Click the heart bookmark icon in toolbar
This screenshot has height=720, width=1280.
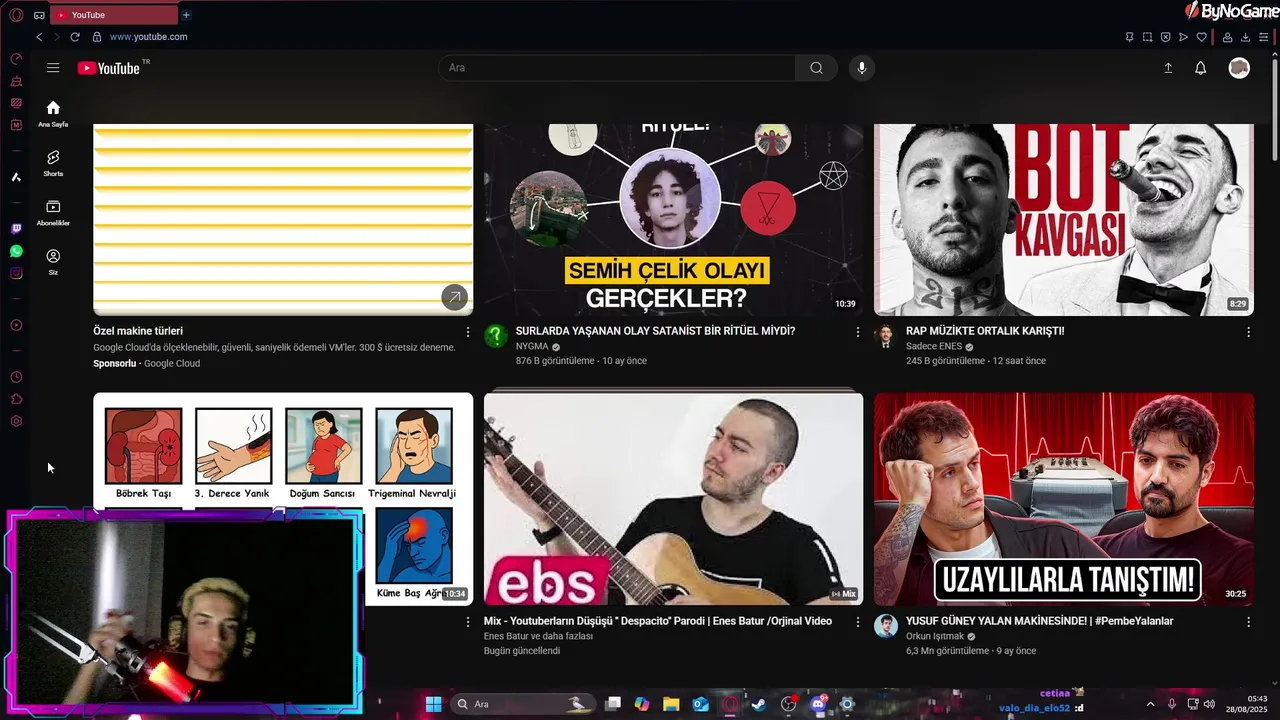tap(1201, 37)
